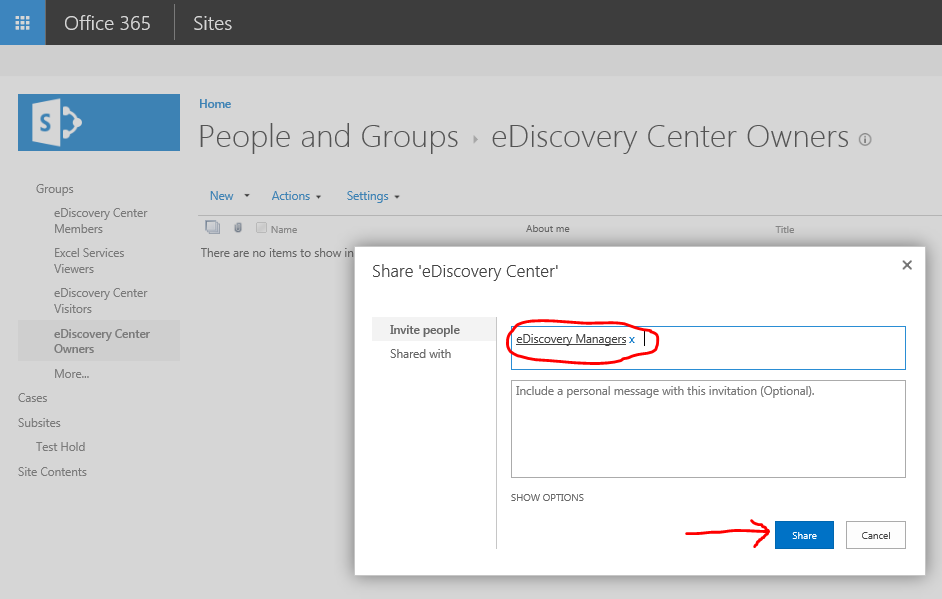Click the eDiscovery Managers recipient entry
942x599 pixels.
[571, 339]
